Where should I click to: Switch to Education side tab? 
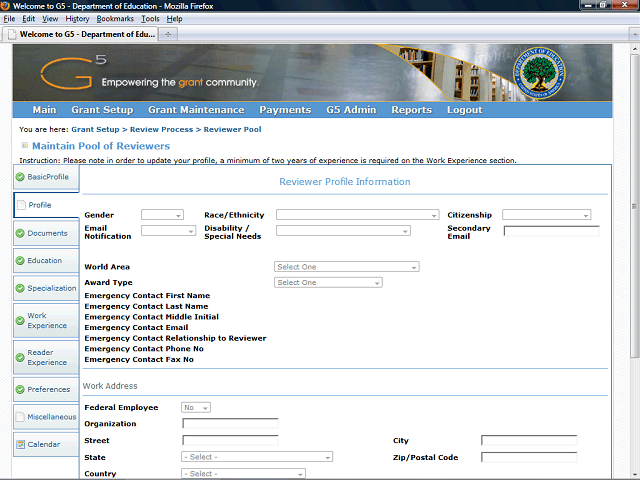(x=46, y=261)
